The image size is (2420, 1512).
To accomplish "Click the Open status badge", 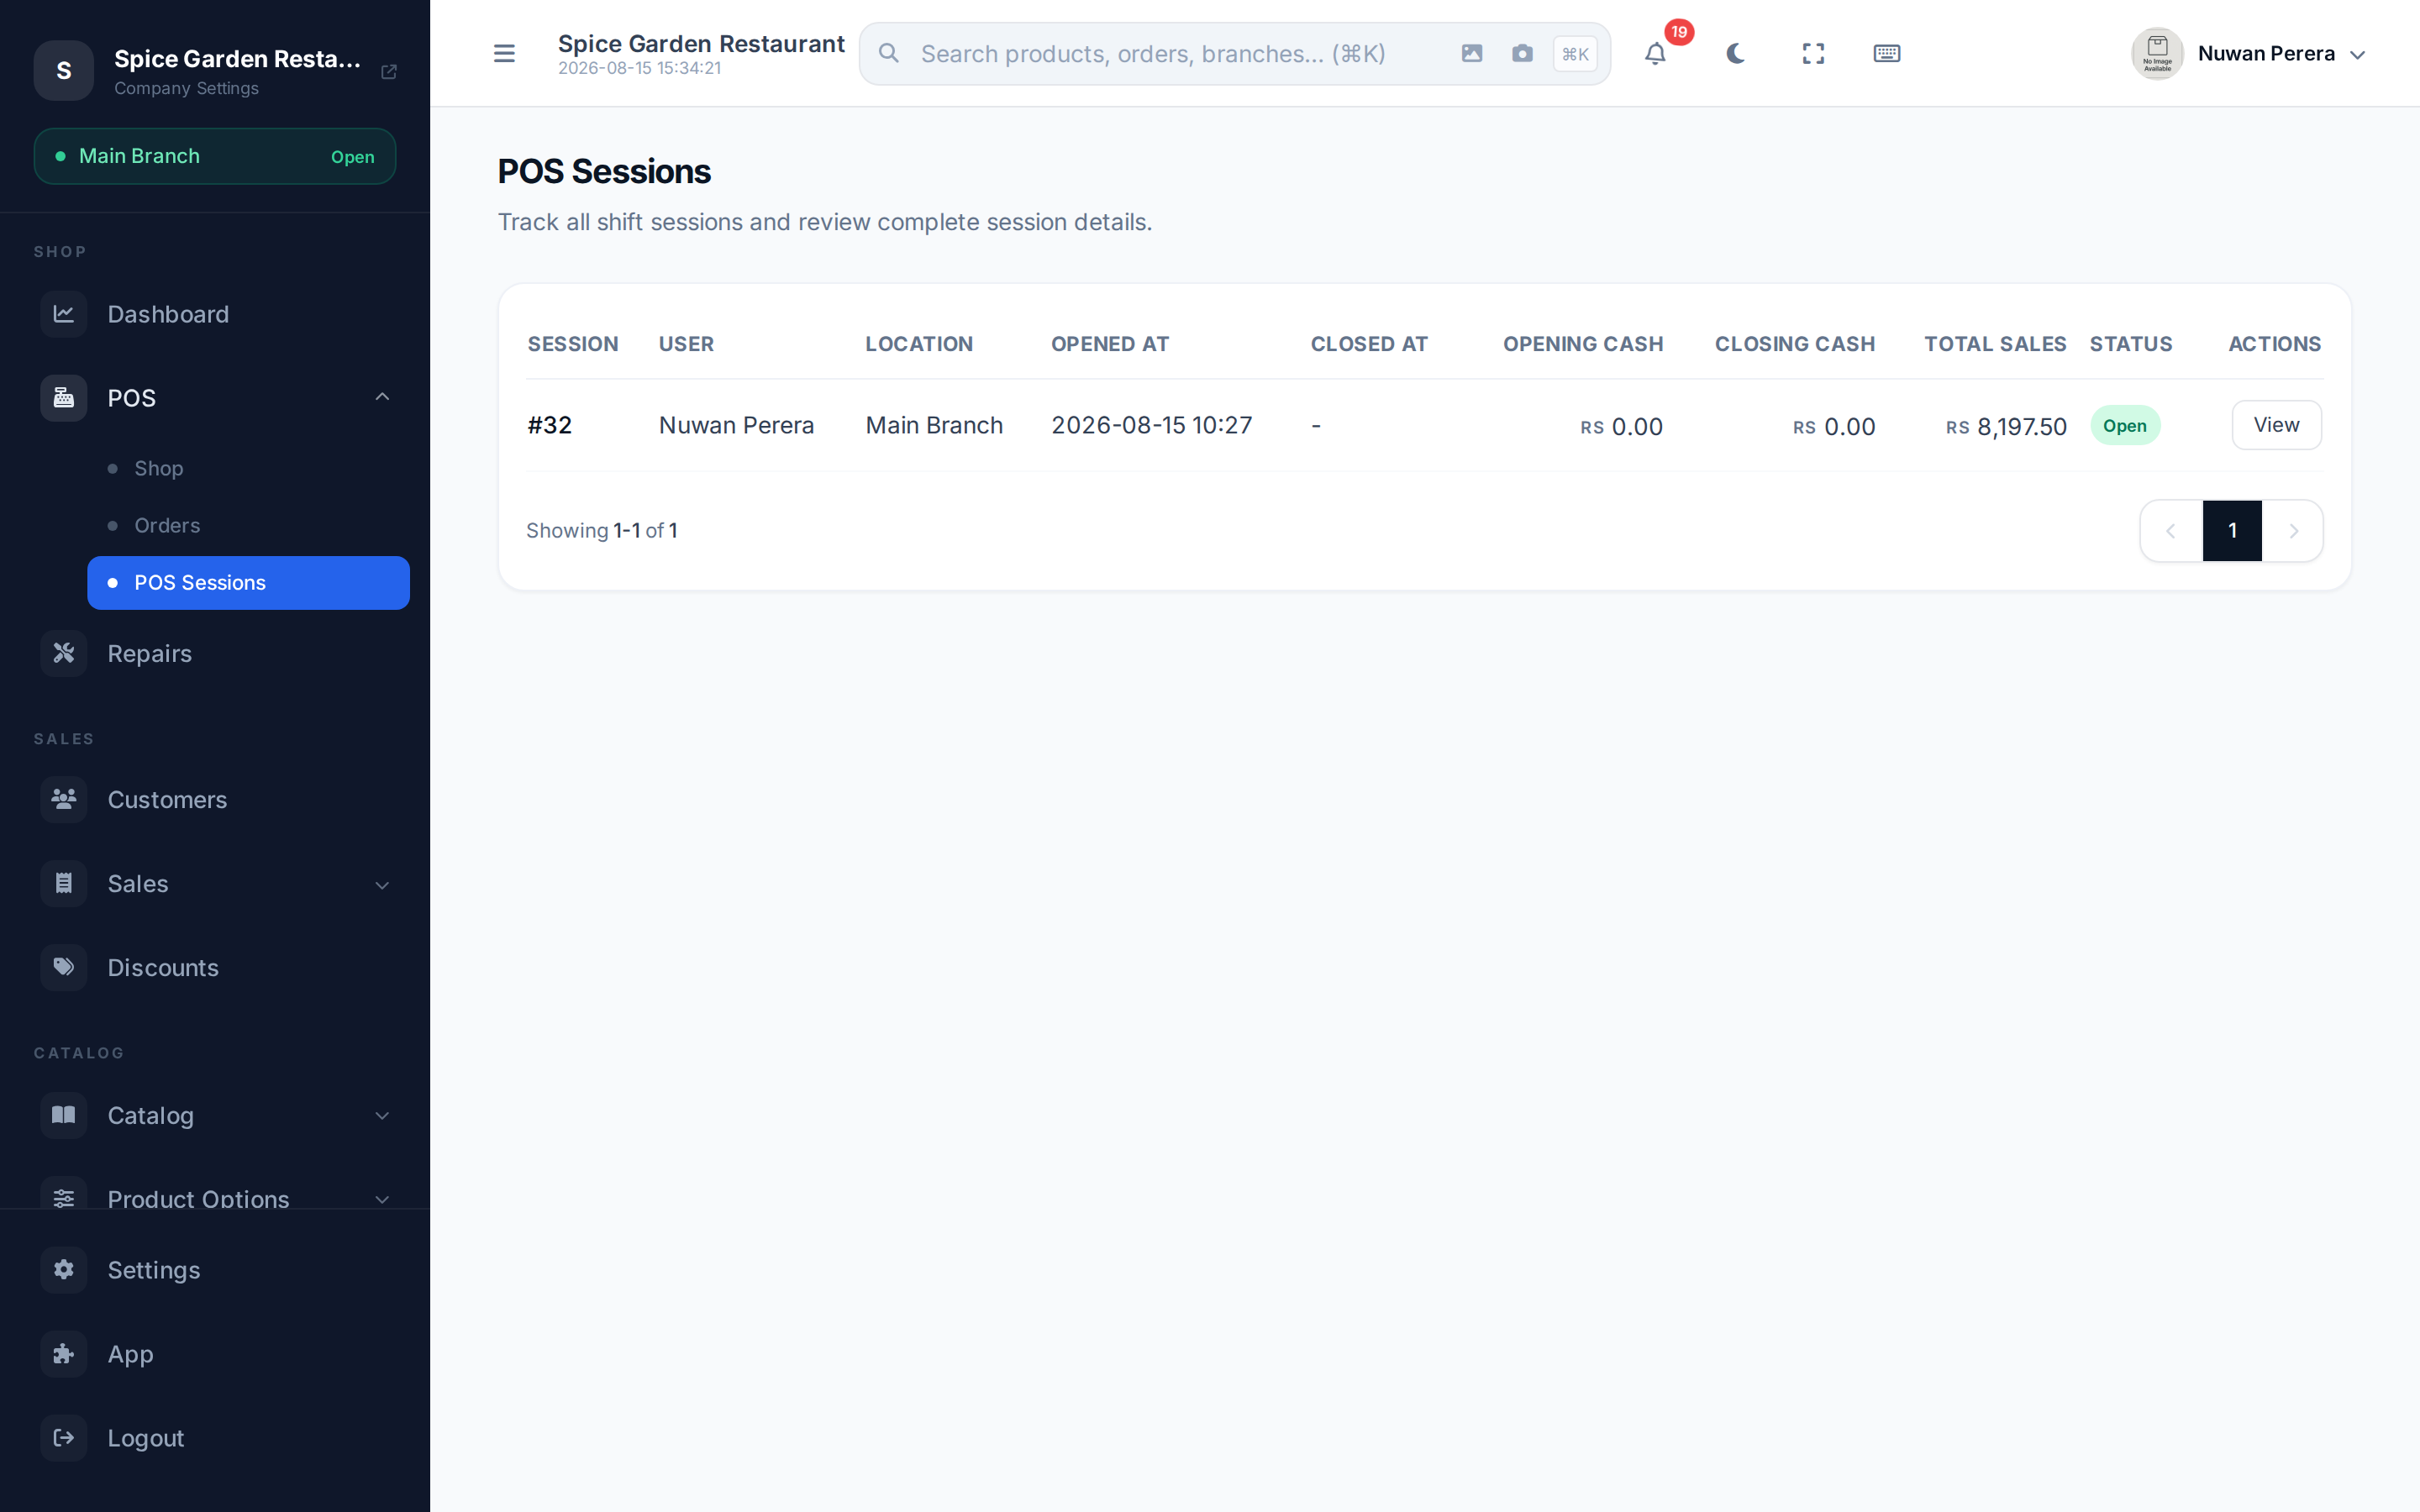I will click(x=2125, y=426).
